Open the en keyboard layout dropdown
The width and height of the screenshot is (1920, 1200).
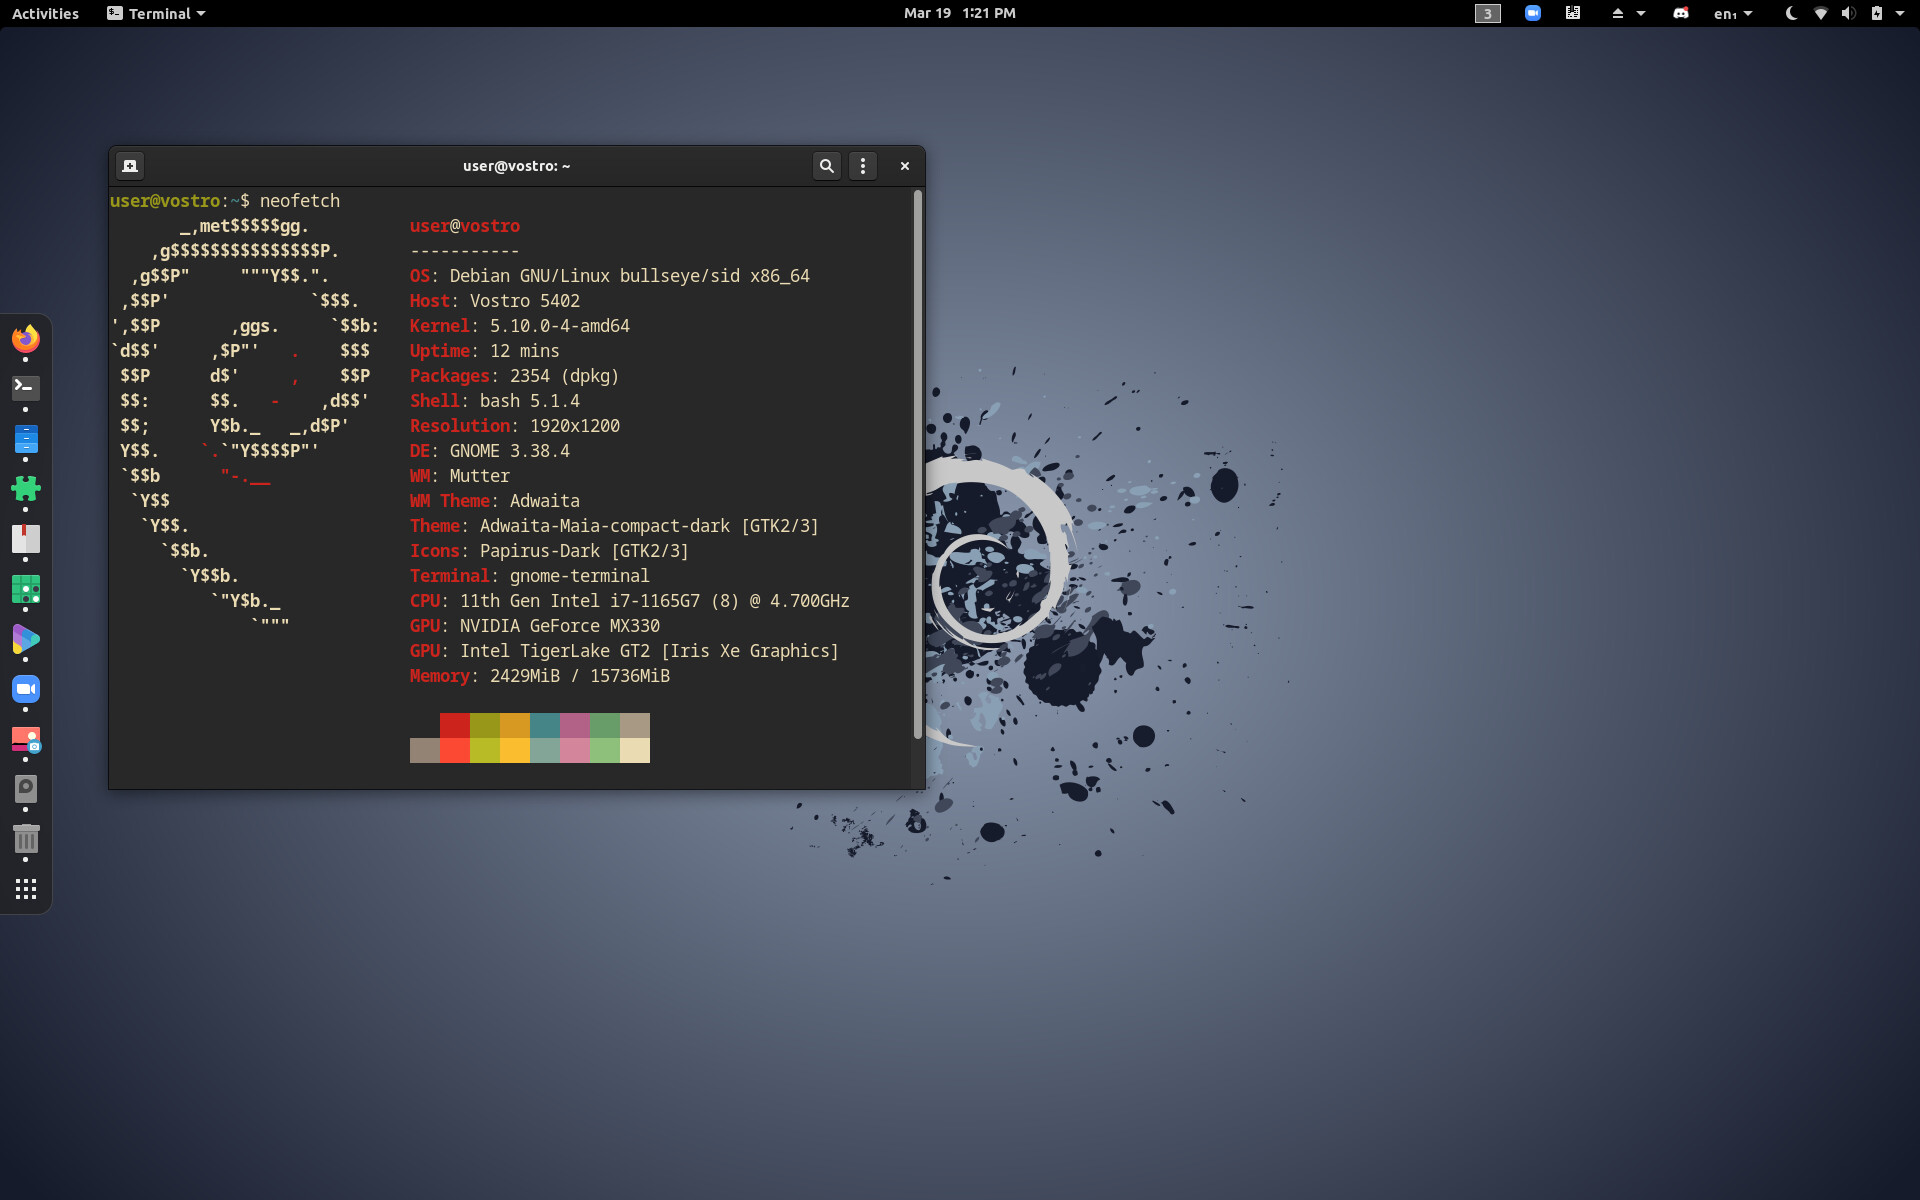click(x=1733, y=14)
